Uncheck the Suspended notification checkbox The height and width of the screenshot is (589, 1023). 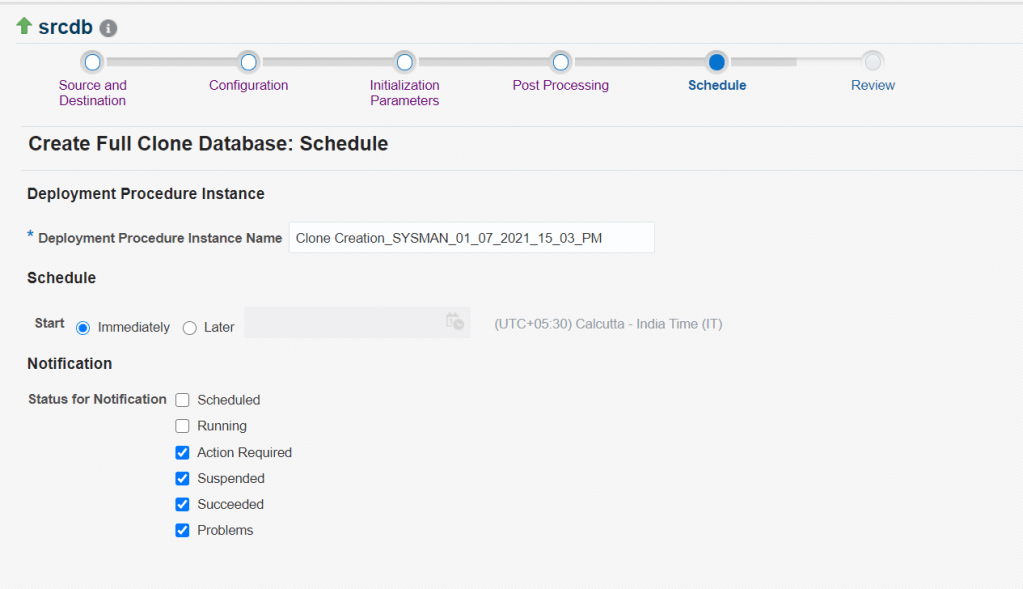click(x=182, y=478)
